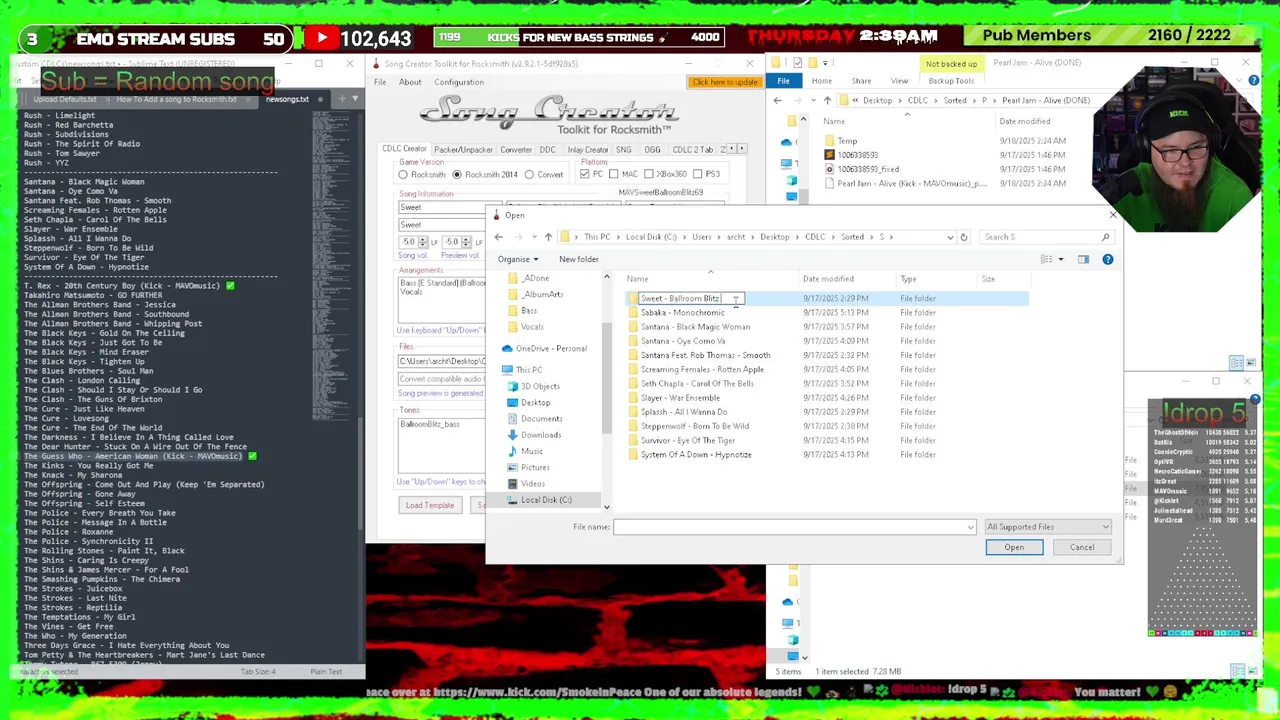The height and width of the screenshot is (720, 1280).
Task: Open the Backup Tools ribbon tab
Action: 951,81
